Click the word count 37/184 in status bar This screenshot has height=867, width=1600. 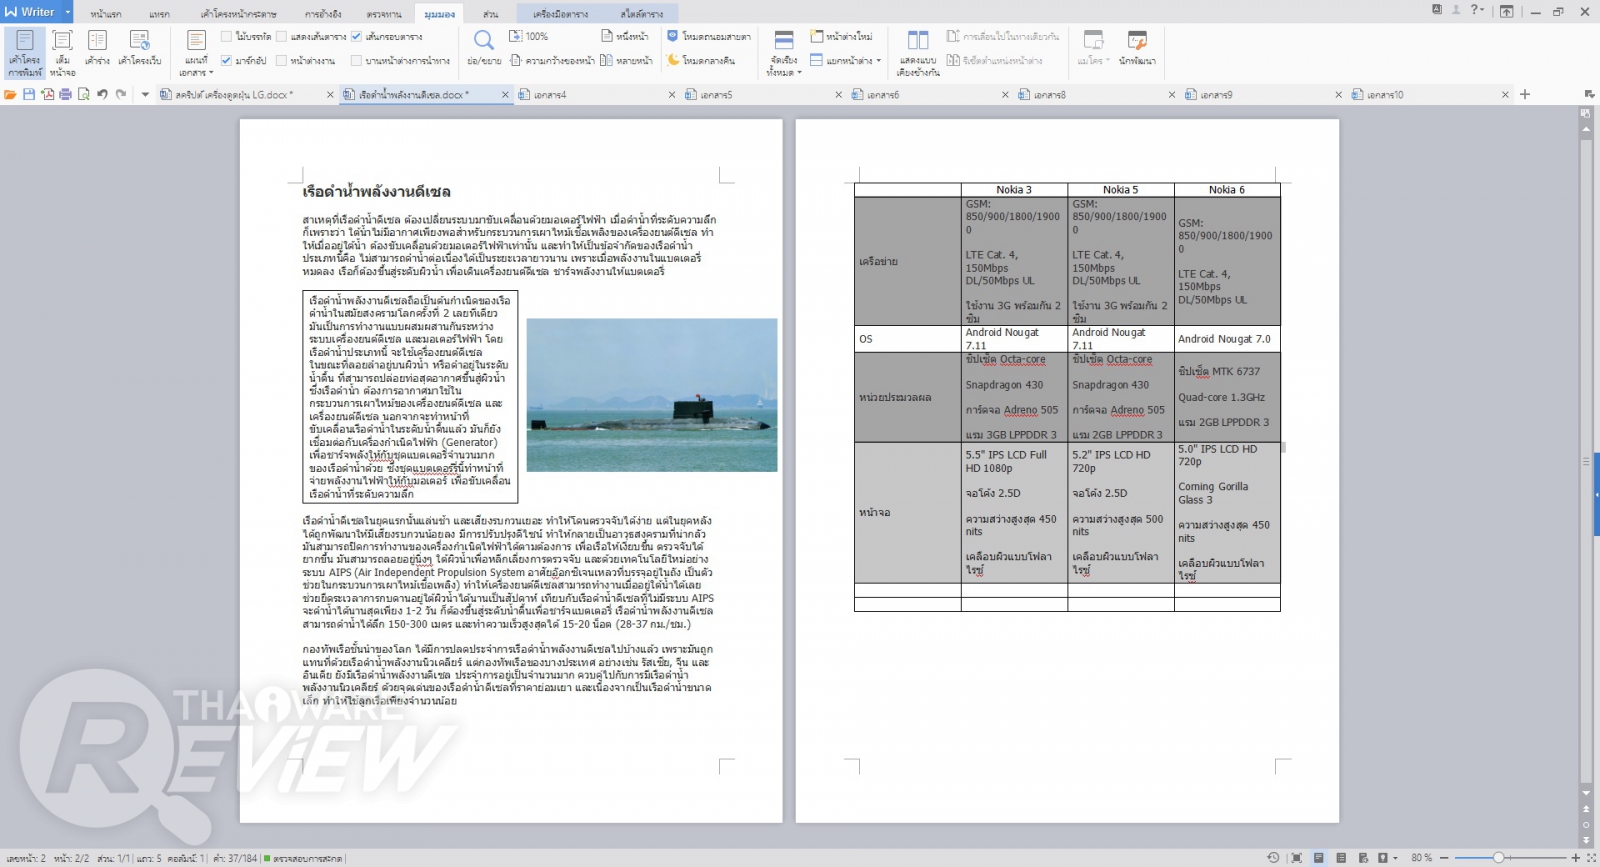pyautogui.click(x=235, y=858)
